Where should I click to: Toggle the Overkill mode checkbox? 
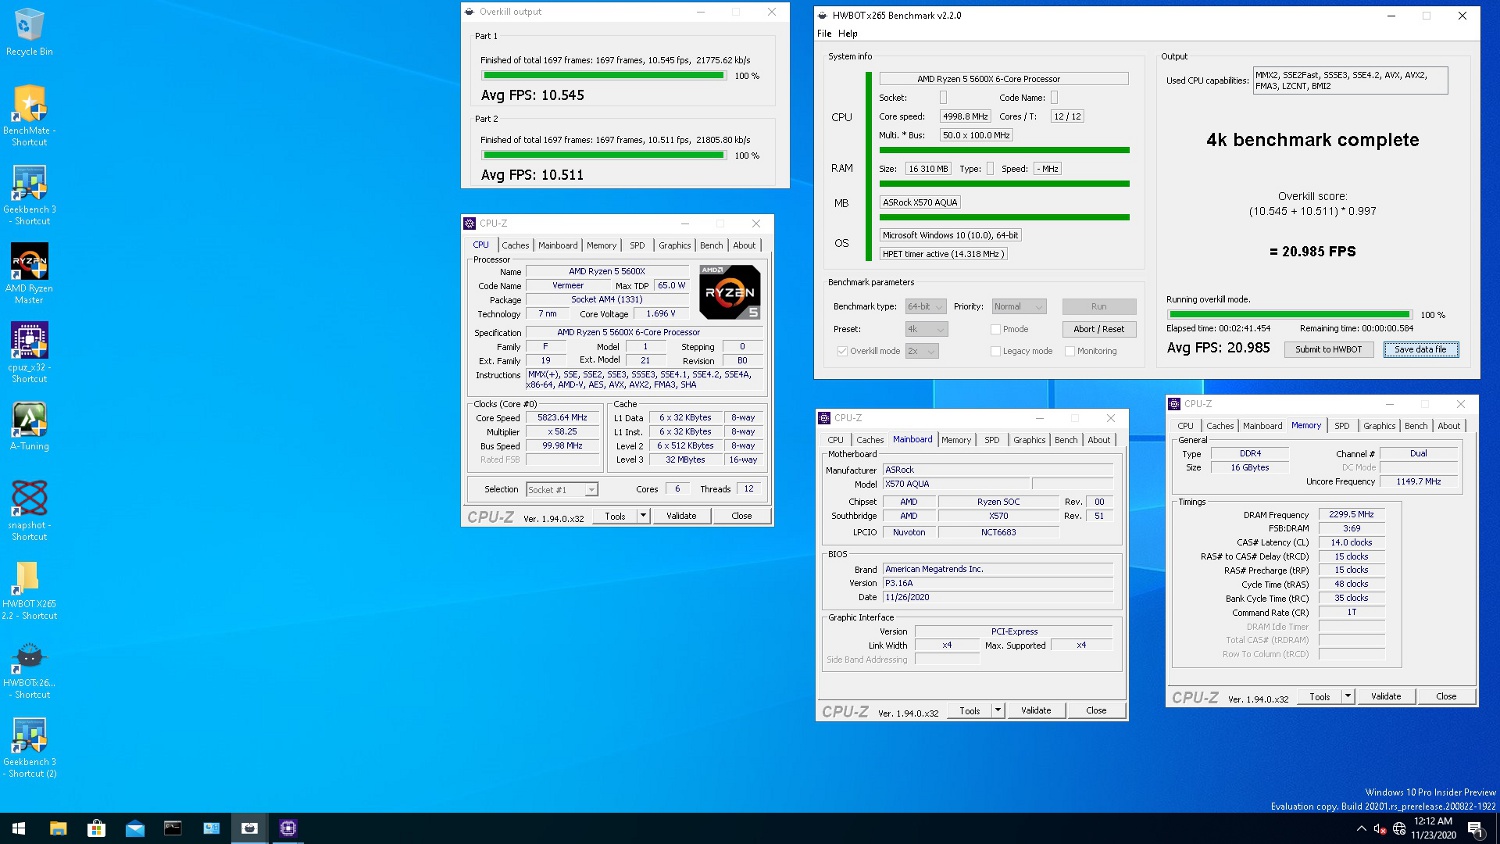(x=842, y=351)
